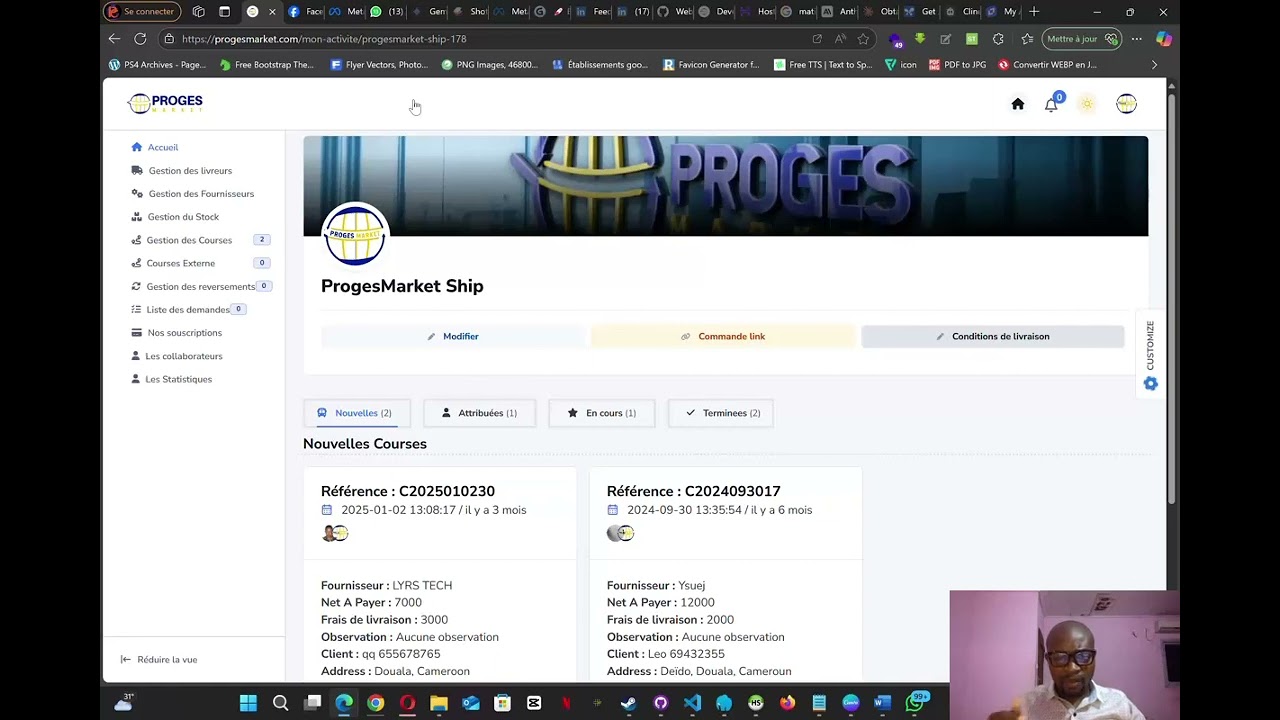Open Gestion des Fournisseurs in sidebar
This screenshot has height=720, width=1280.
(192, 194)
